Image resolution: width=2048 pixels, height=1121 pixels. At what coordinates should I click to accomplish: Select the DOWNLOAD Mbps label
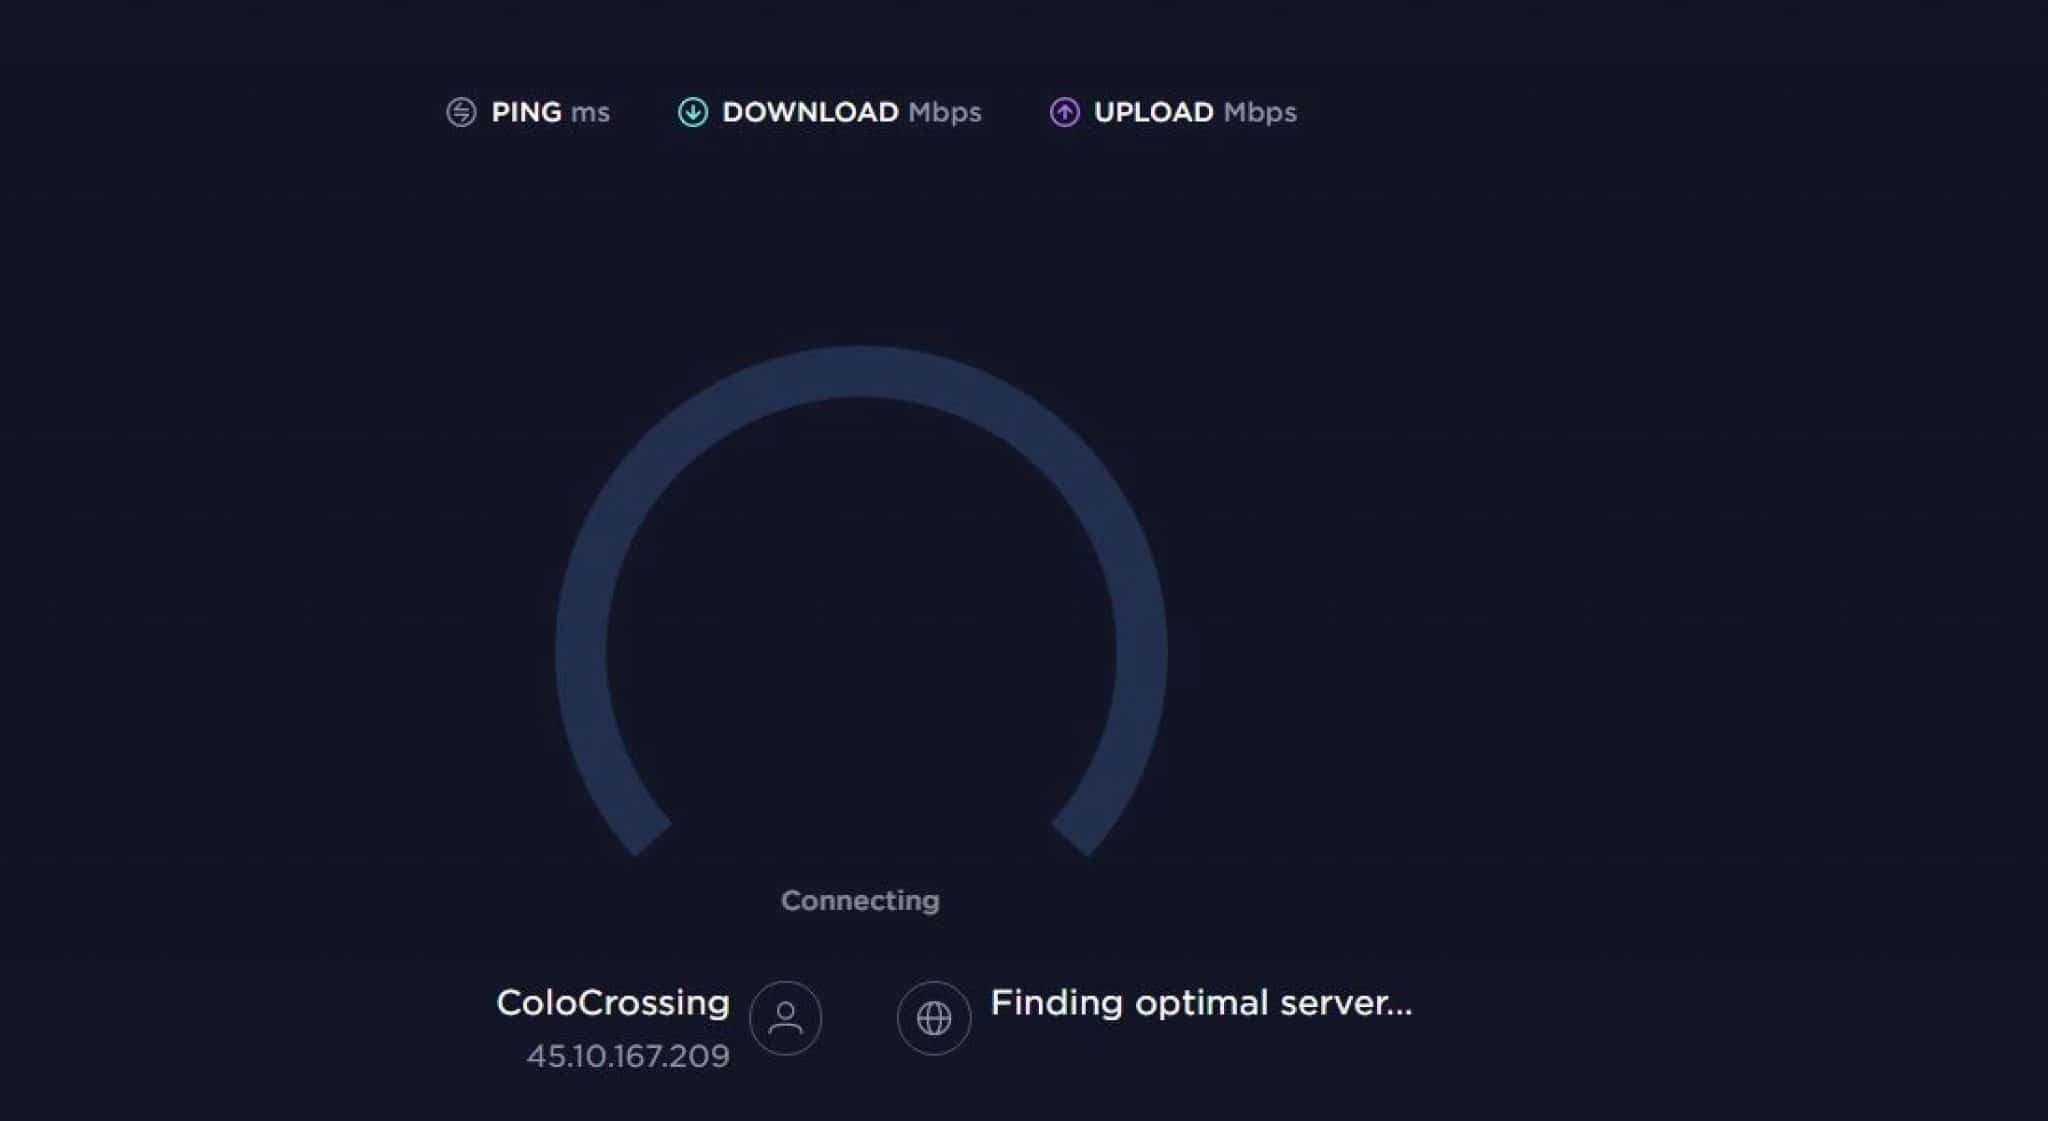852,112
